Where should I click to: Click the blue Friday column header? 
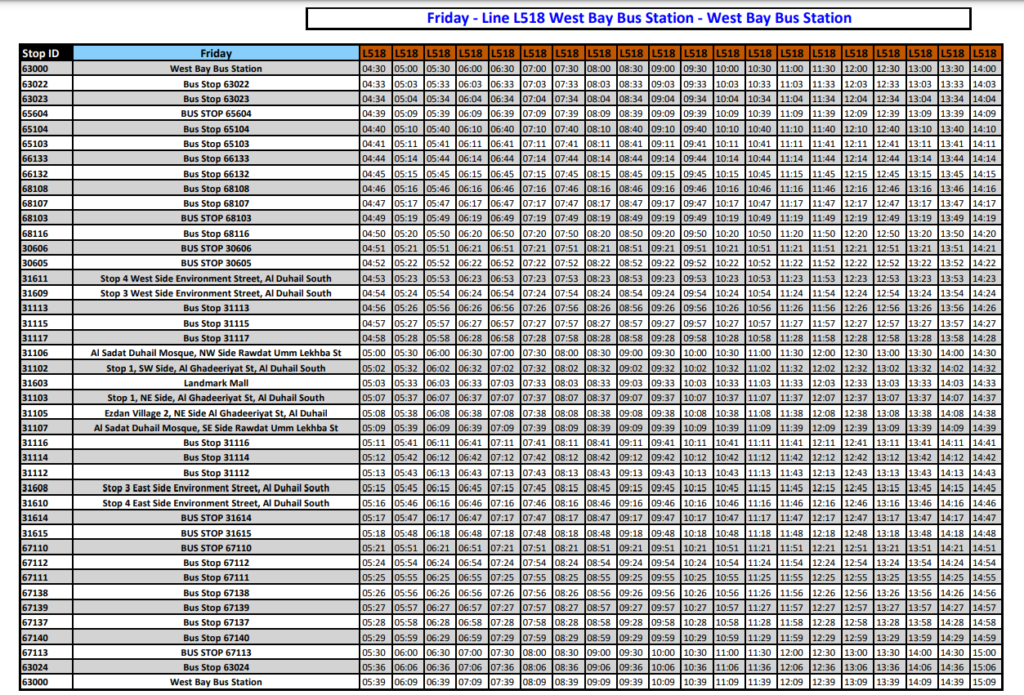pyautogui.click(x=215, y=53)
